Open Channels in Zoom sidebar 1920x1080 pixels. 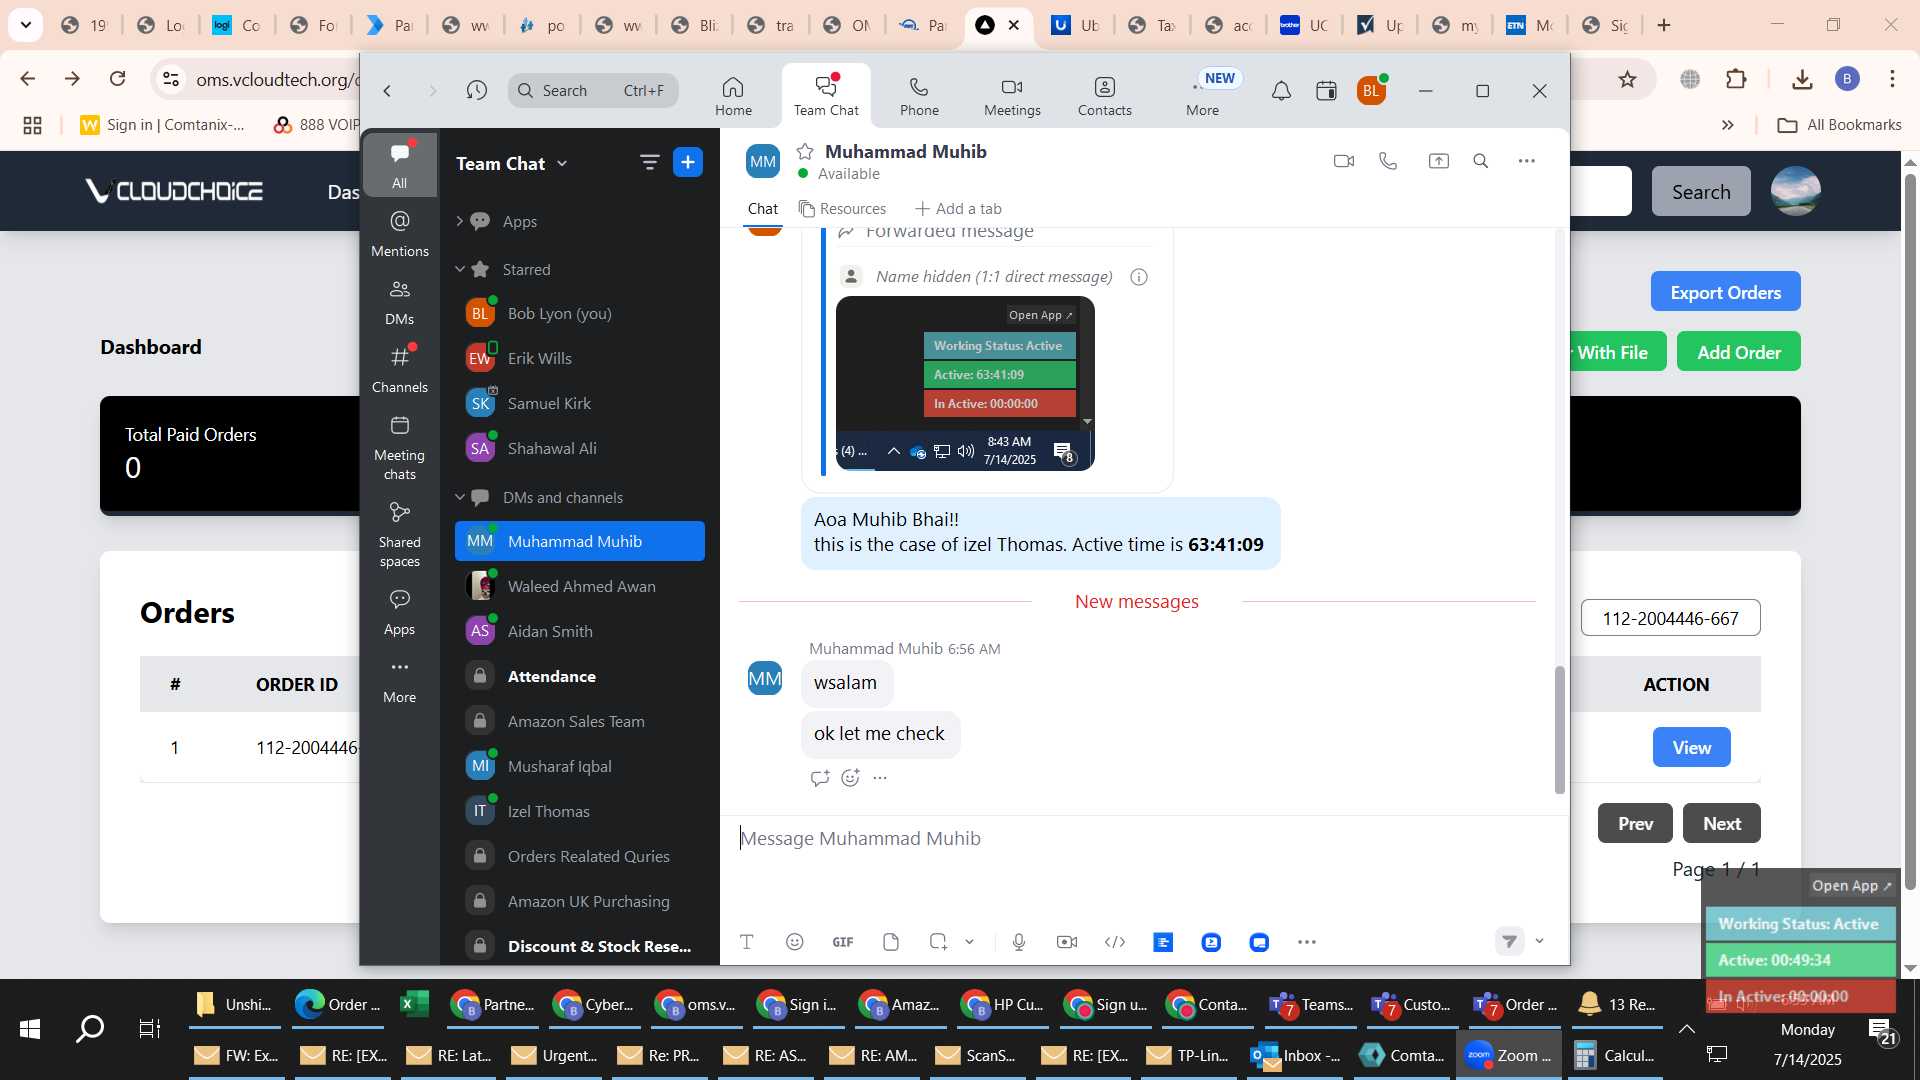click(x=399, y=369)
